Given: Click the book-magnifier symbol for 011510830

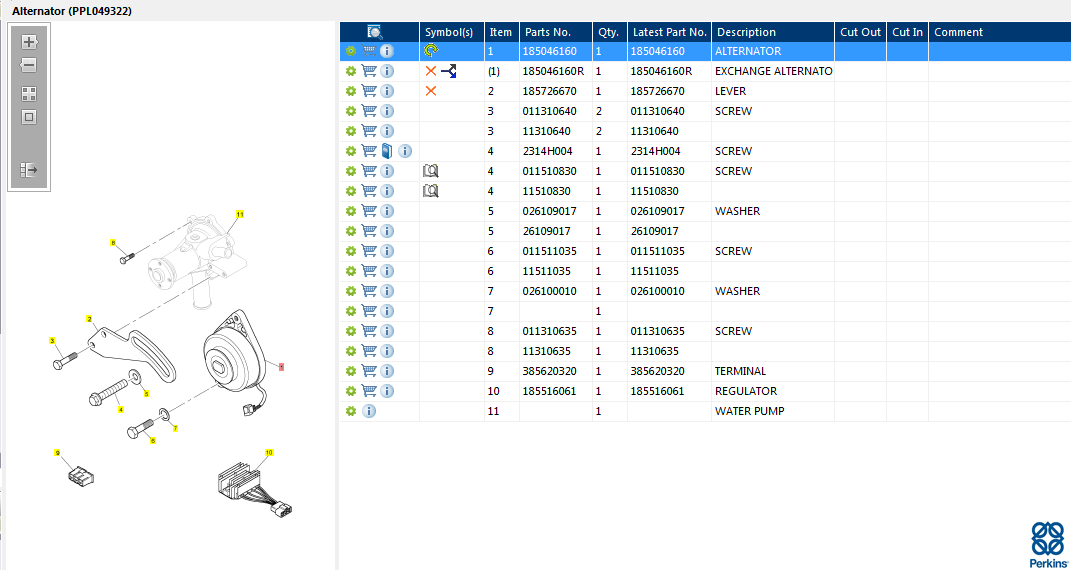Looking at the screenshot, I should (430, 171).
